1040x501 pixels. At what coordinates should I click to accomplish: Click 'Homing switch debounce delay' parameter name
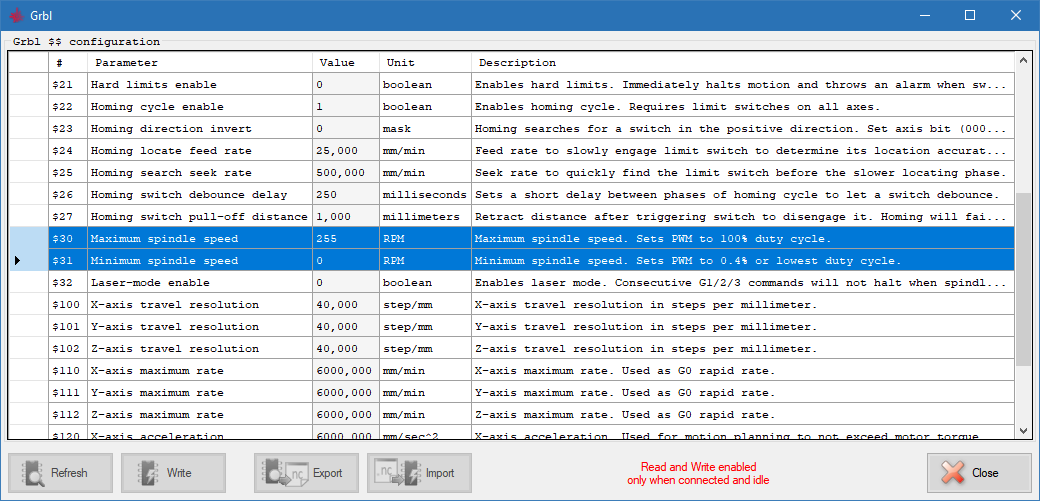coord(189,194)
